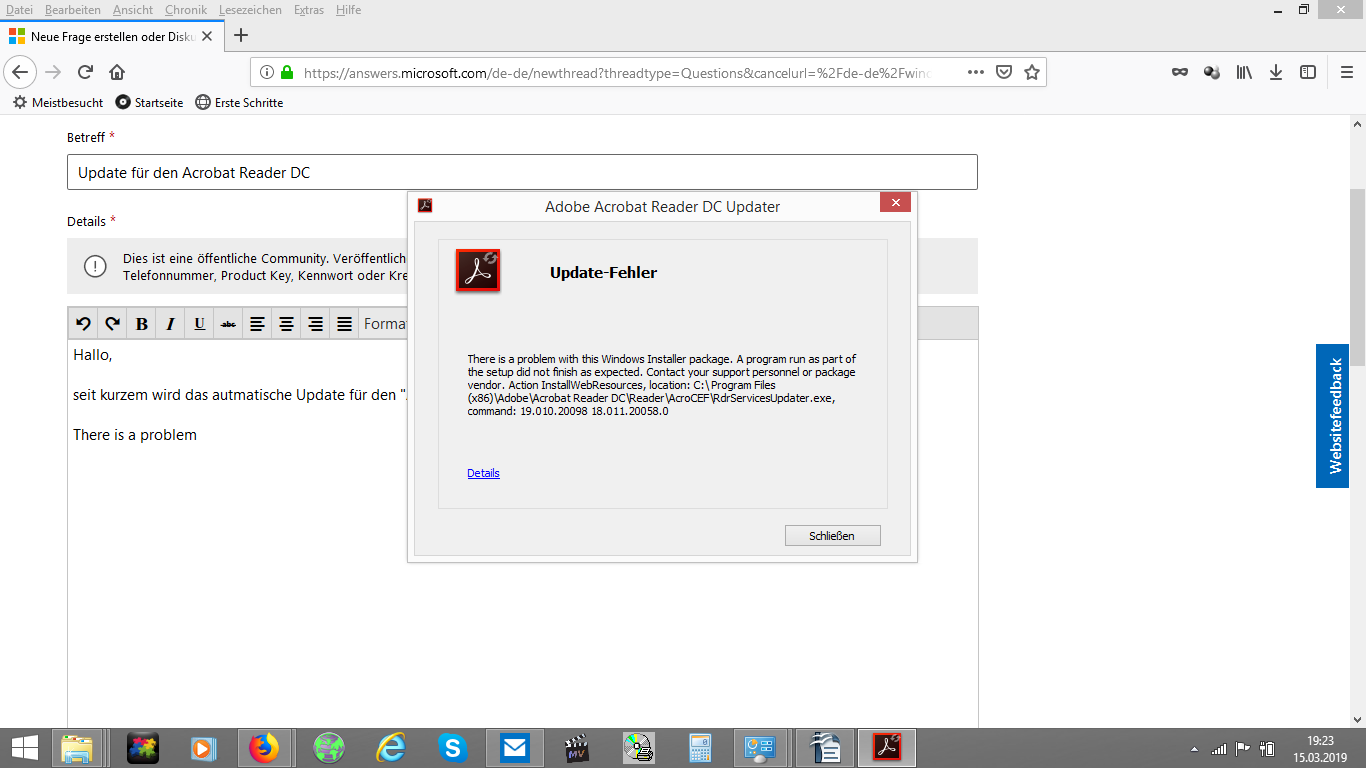The height and width of the screenshot is (768, 1366).
Task: Align text right in the editor
Action: click(x=316, y=323)
